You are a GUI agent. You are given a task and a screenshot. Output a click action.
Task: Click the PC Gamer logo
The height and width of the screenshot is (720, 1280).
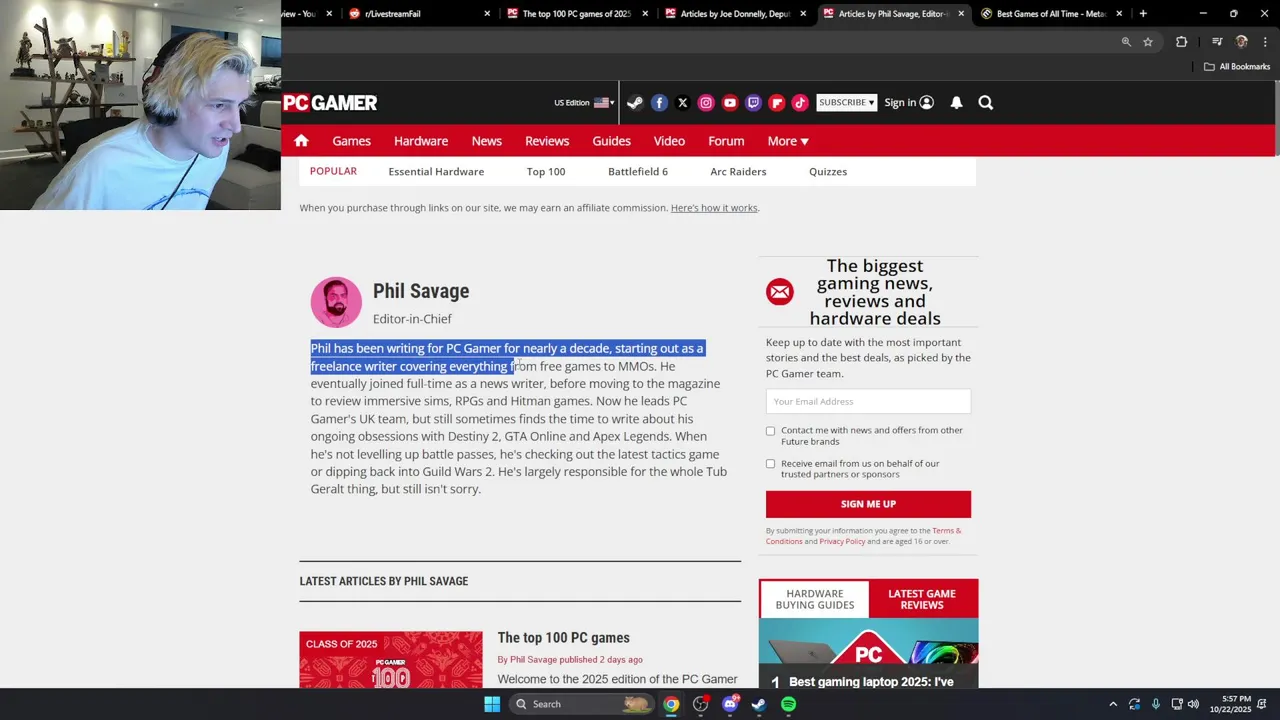[x=330, y=102]
